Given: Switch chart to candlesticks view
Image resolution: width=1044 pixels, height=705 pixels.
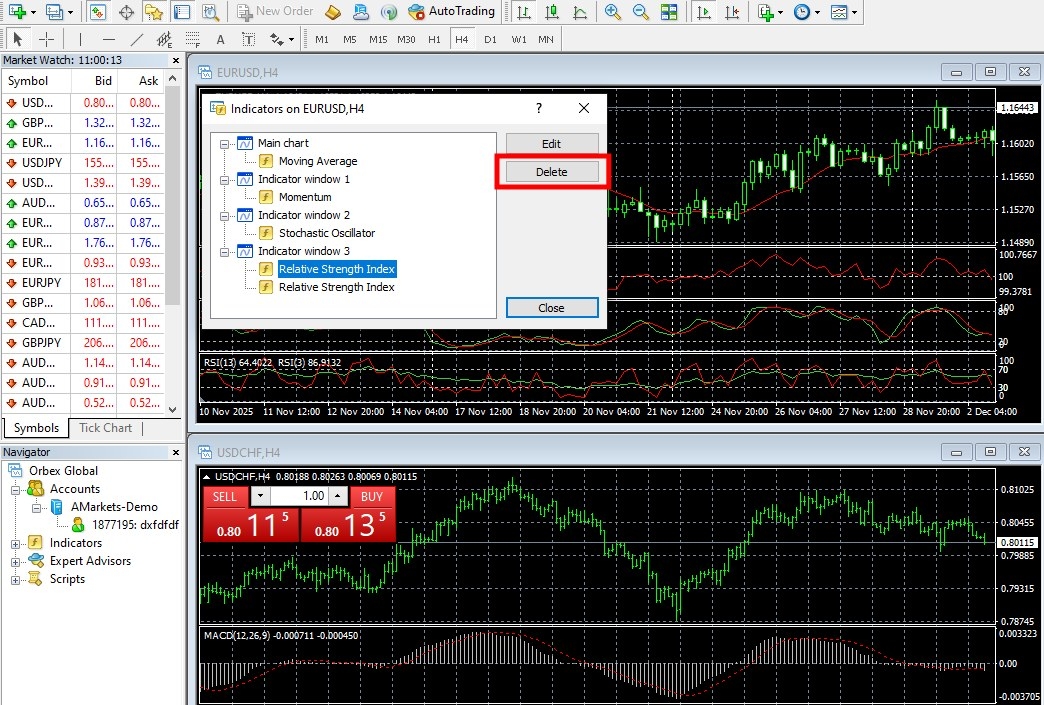Looking at the screenshot, I should tap(550, 12).
